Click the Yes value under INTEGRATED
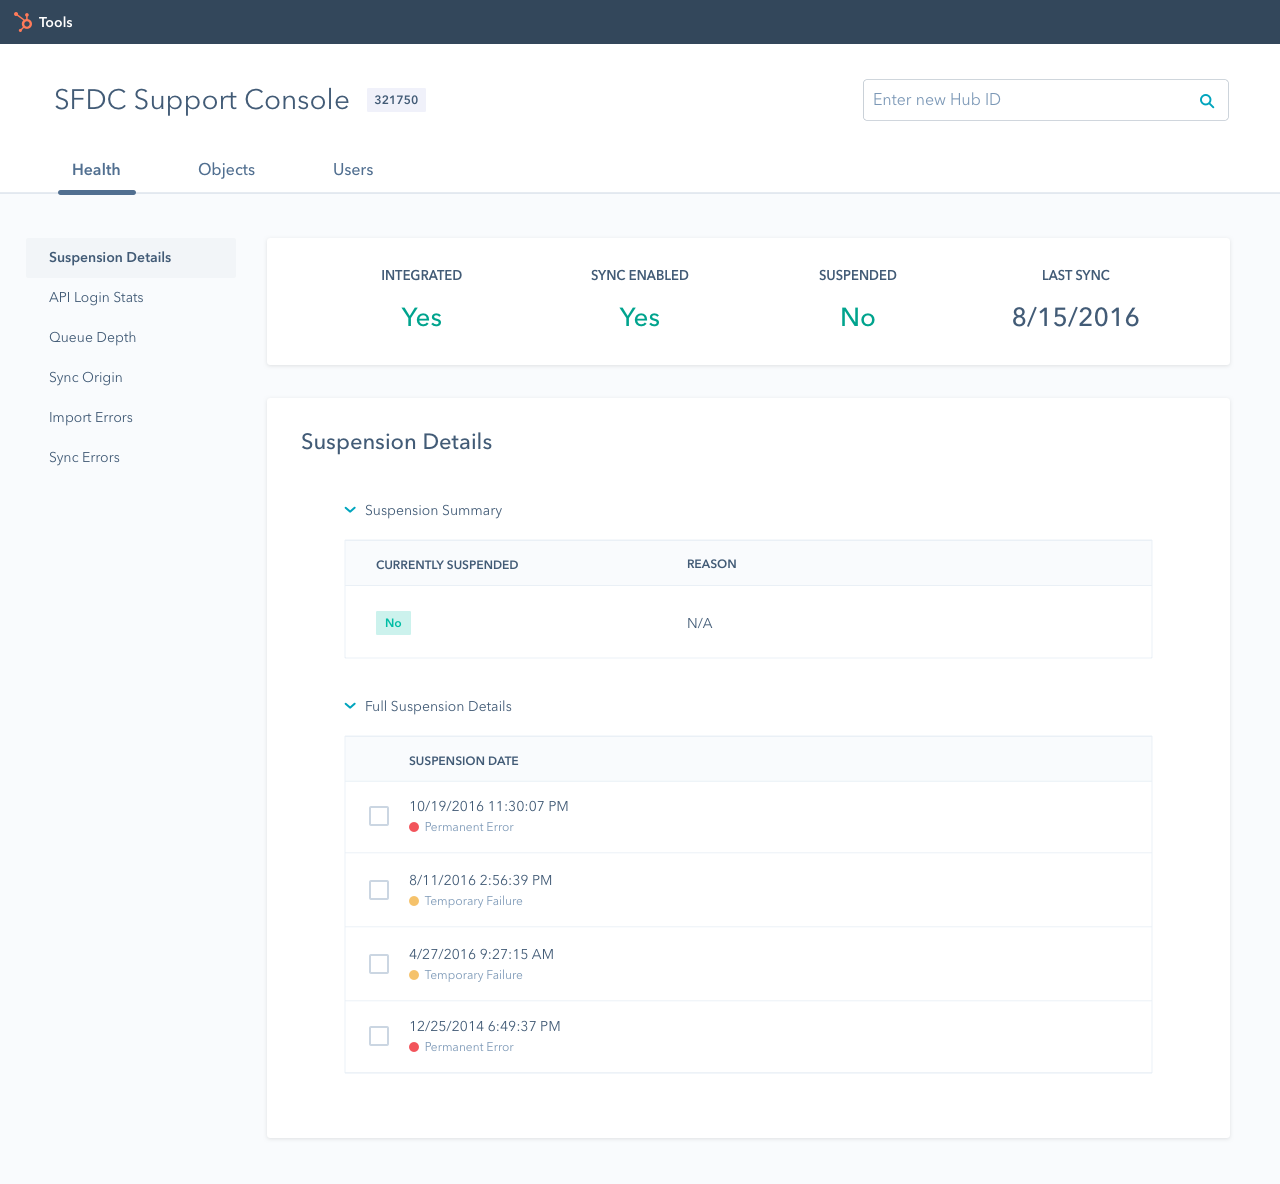The width and height of the screenshot is (1280, 1184). pos(421,317)
